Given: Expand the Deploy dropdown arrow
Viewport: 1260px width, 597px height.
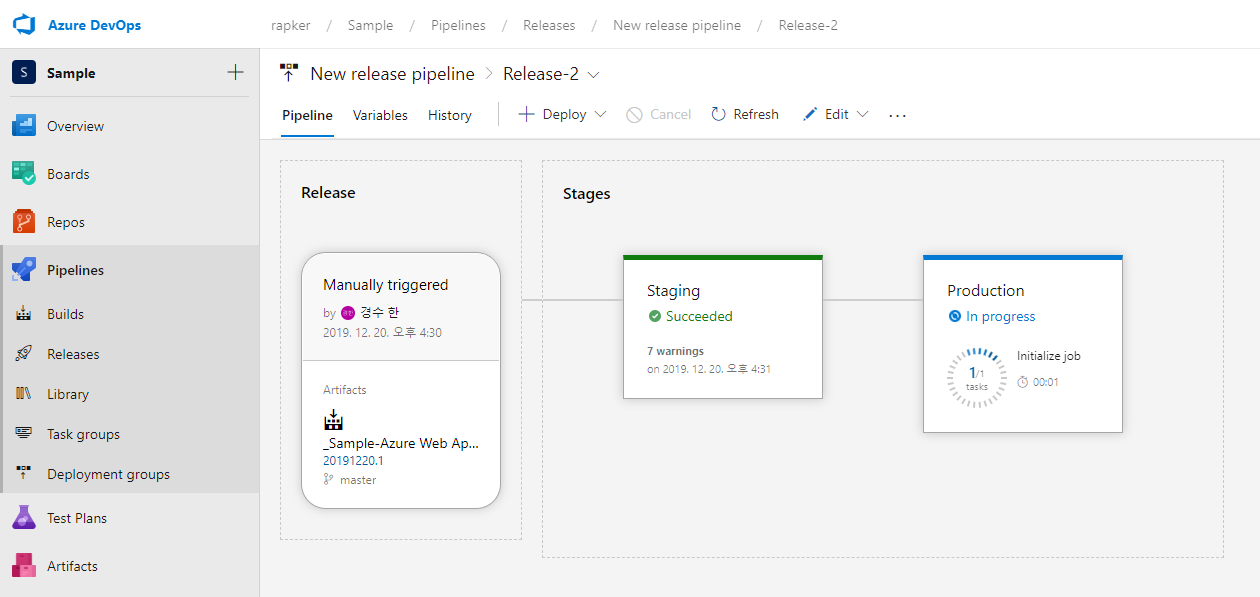Looking at the screenshot, I should point(600,114).
